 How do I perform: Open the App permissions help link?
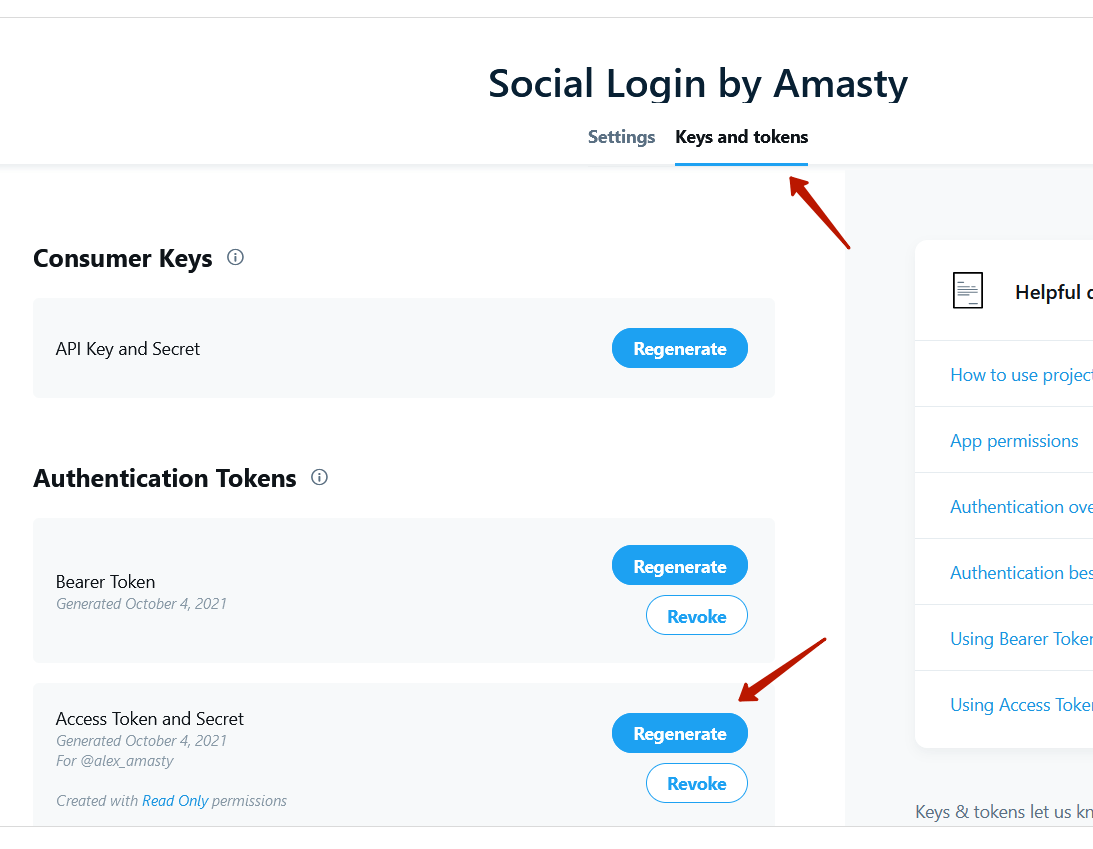click(x=1014, y=441)
